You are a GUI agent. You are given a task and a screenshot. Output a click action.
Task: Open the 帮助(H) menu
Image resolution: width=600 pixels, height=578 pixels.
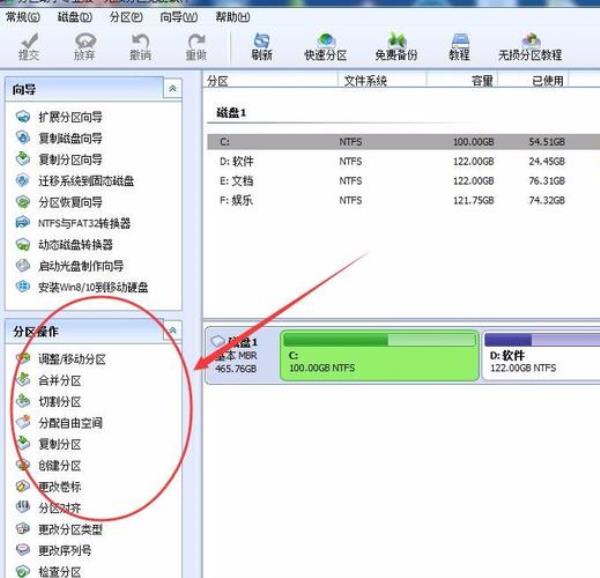(x=233, y=17)
